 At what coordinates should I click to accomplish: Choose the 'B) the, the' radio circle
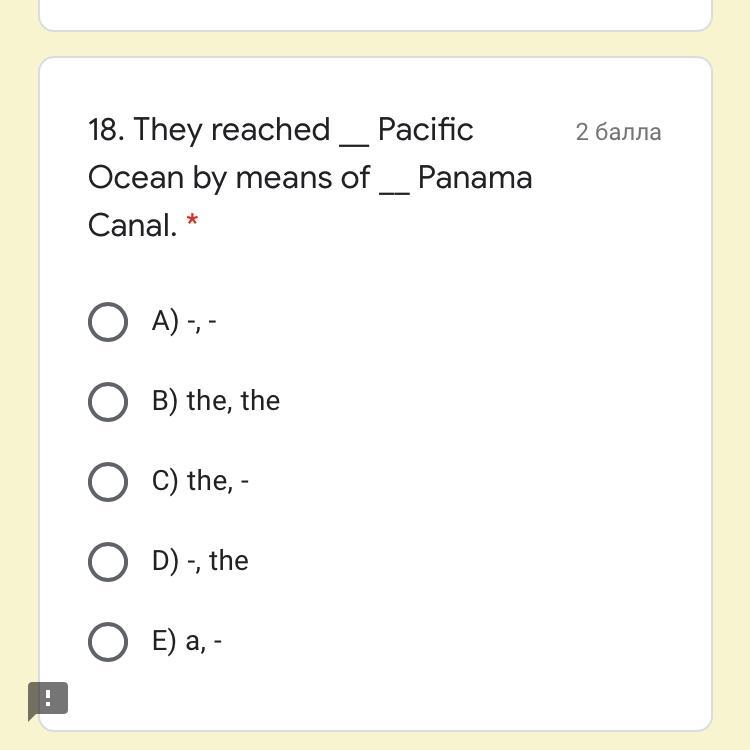point(108,401)
